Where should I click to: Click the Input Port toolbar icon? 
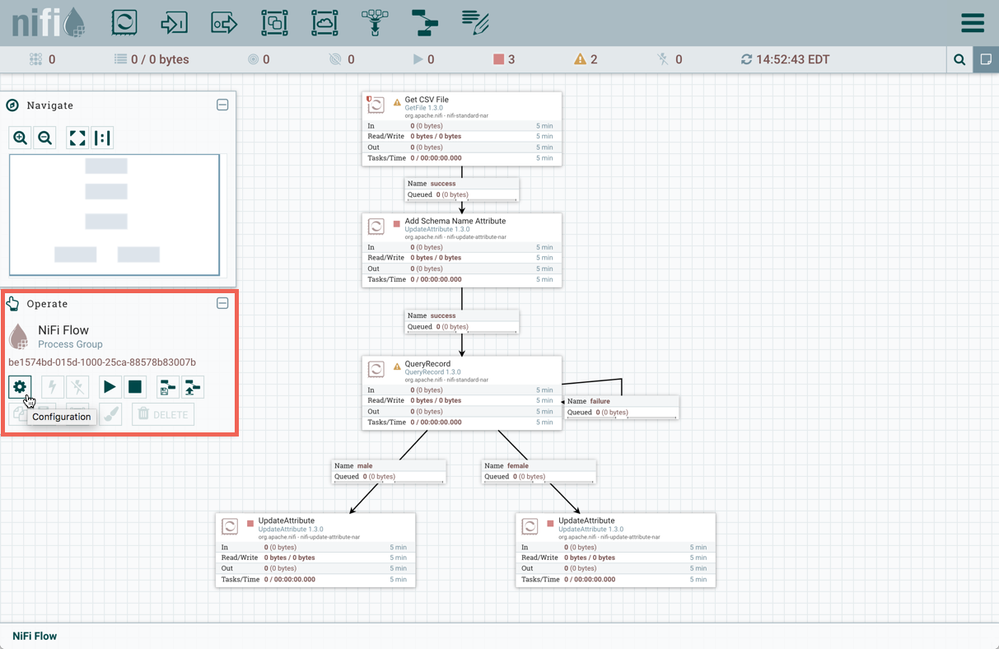[x=174, y=22]
